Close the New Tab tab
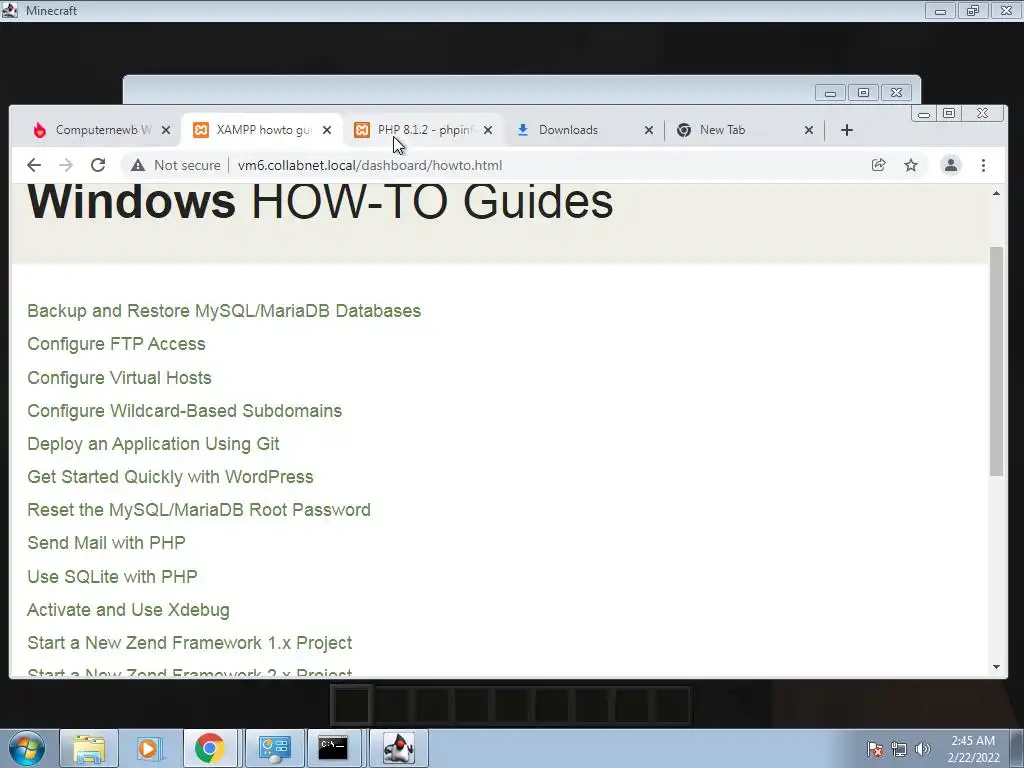Screen dimensions: 1024x768 (x=808, y=130)
